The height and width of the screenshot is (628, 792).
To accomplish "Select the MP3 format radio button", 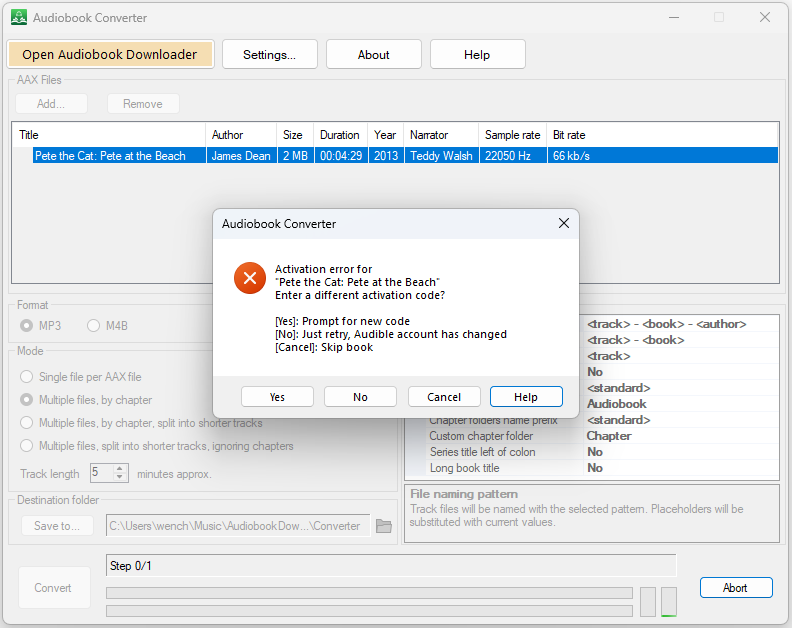I will 28,325.
